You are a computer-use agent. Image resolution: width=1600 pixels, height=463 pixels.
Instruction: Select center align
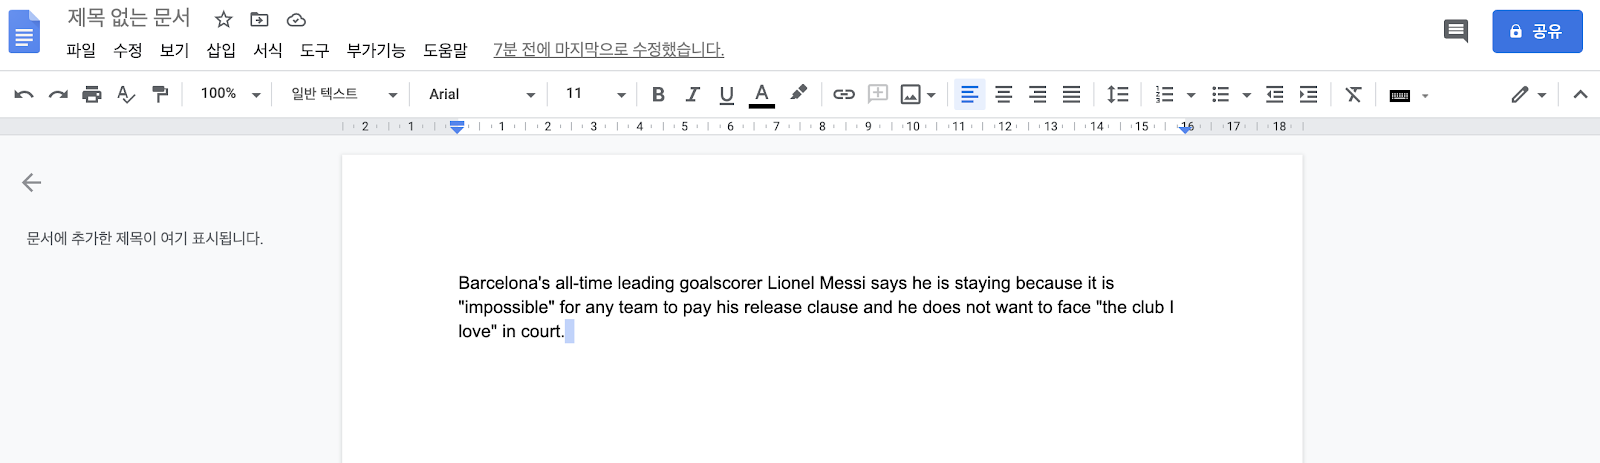click(x=1003, y=94)
